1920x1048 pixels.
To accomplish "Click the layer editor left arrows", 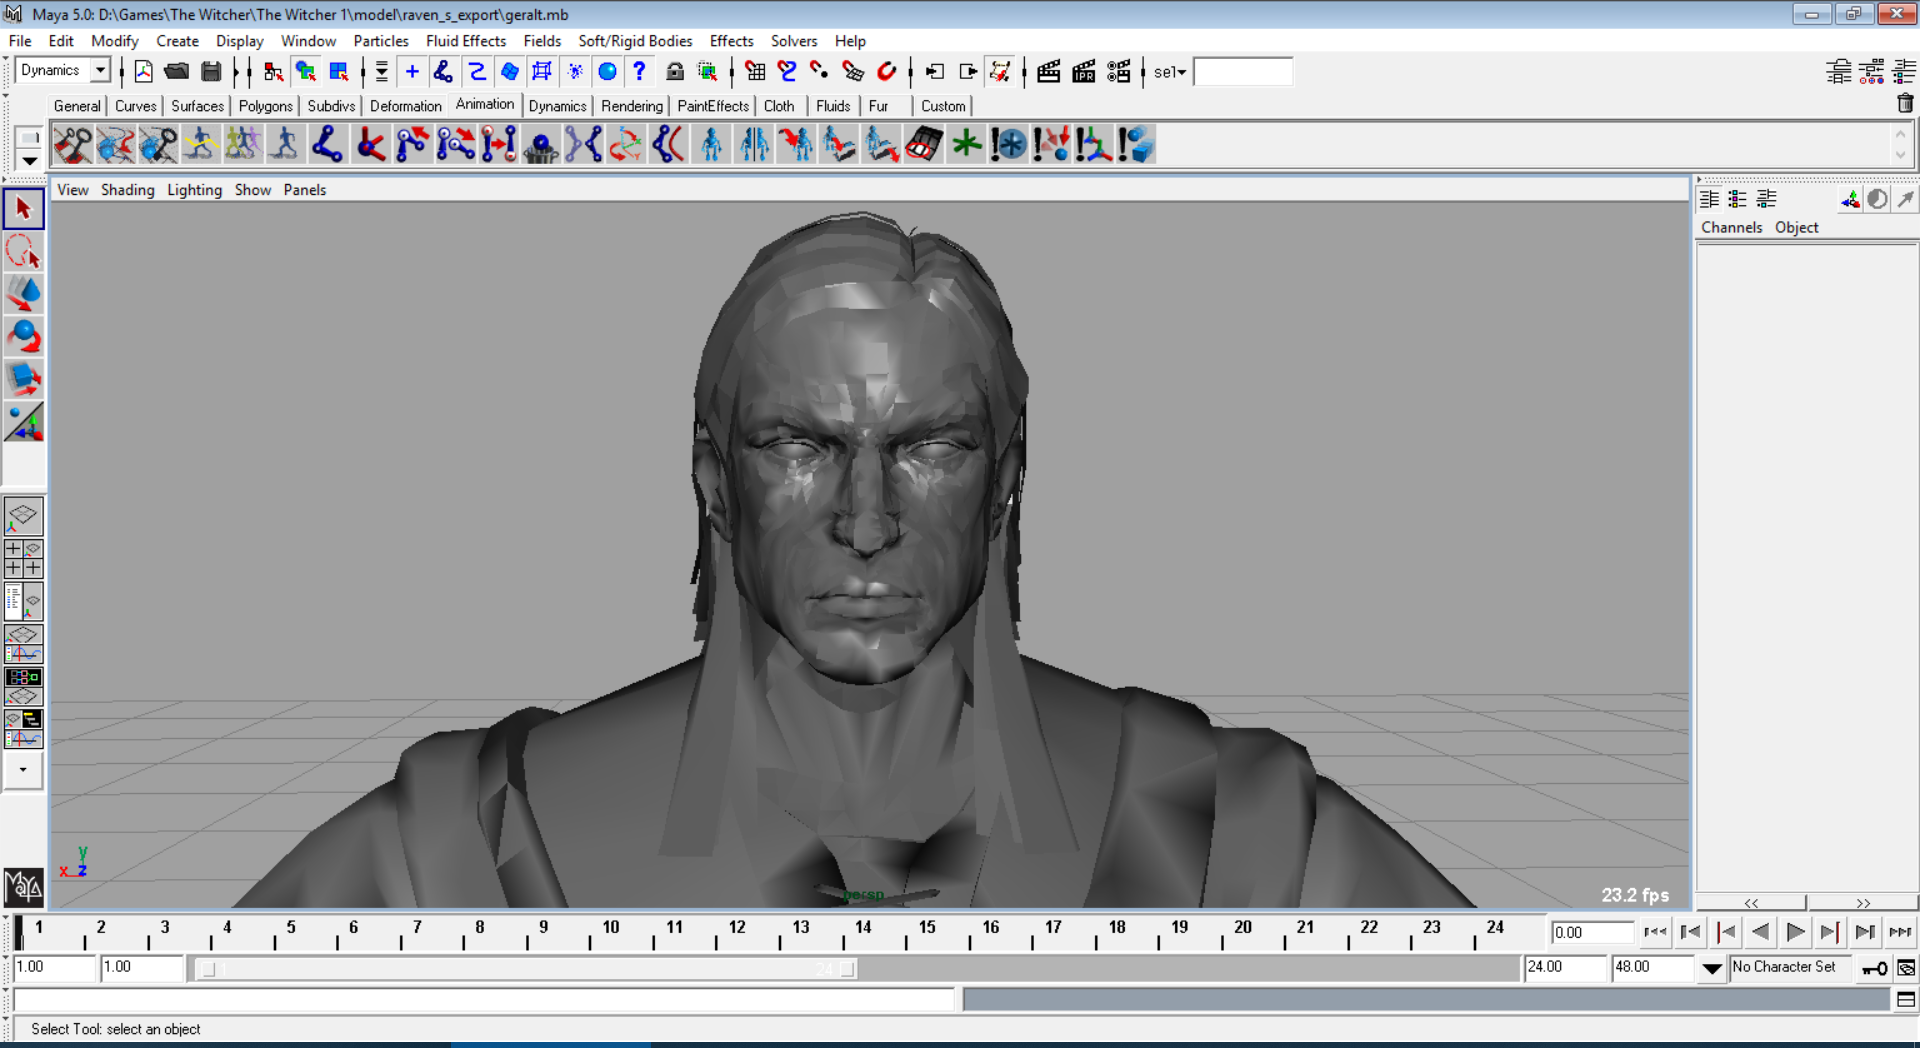I will pos(1751,903).
